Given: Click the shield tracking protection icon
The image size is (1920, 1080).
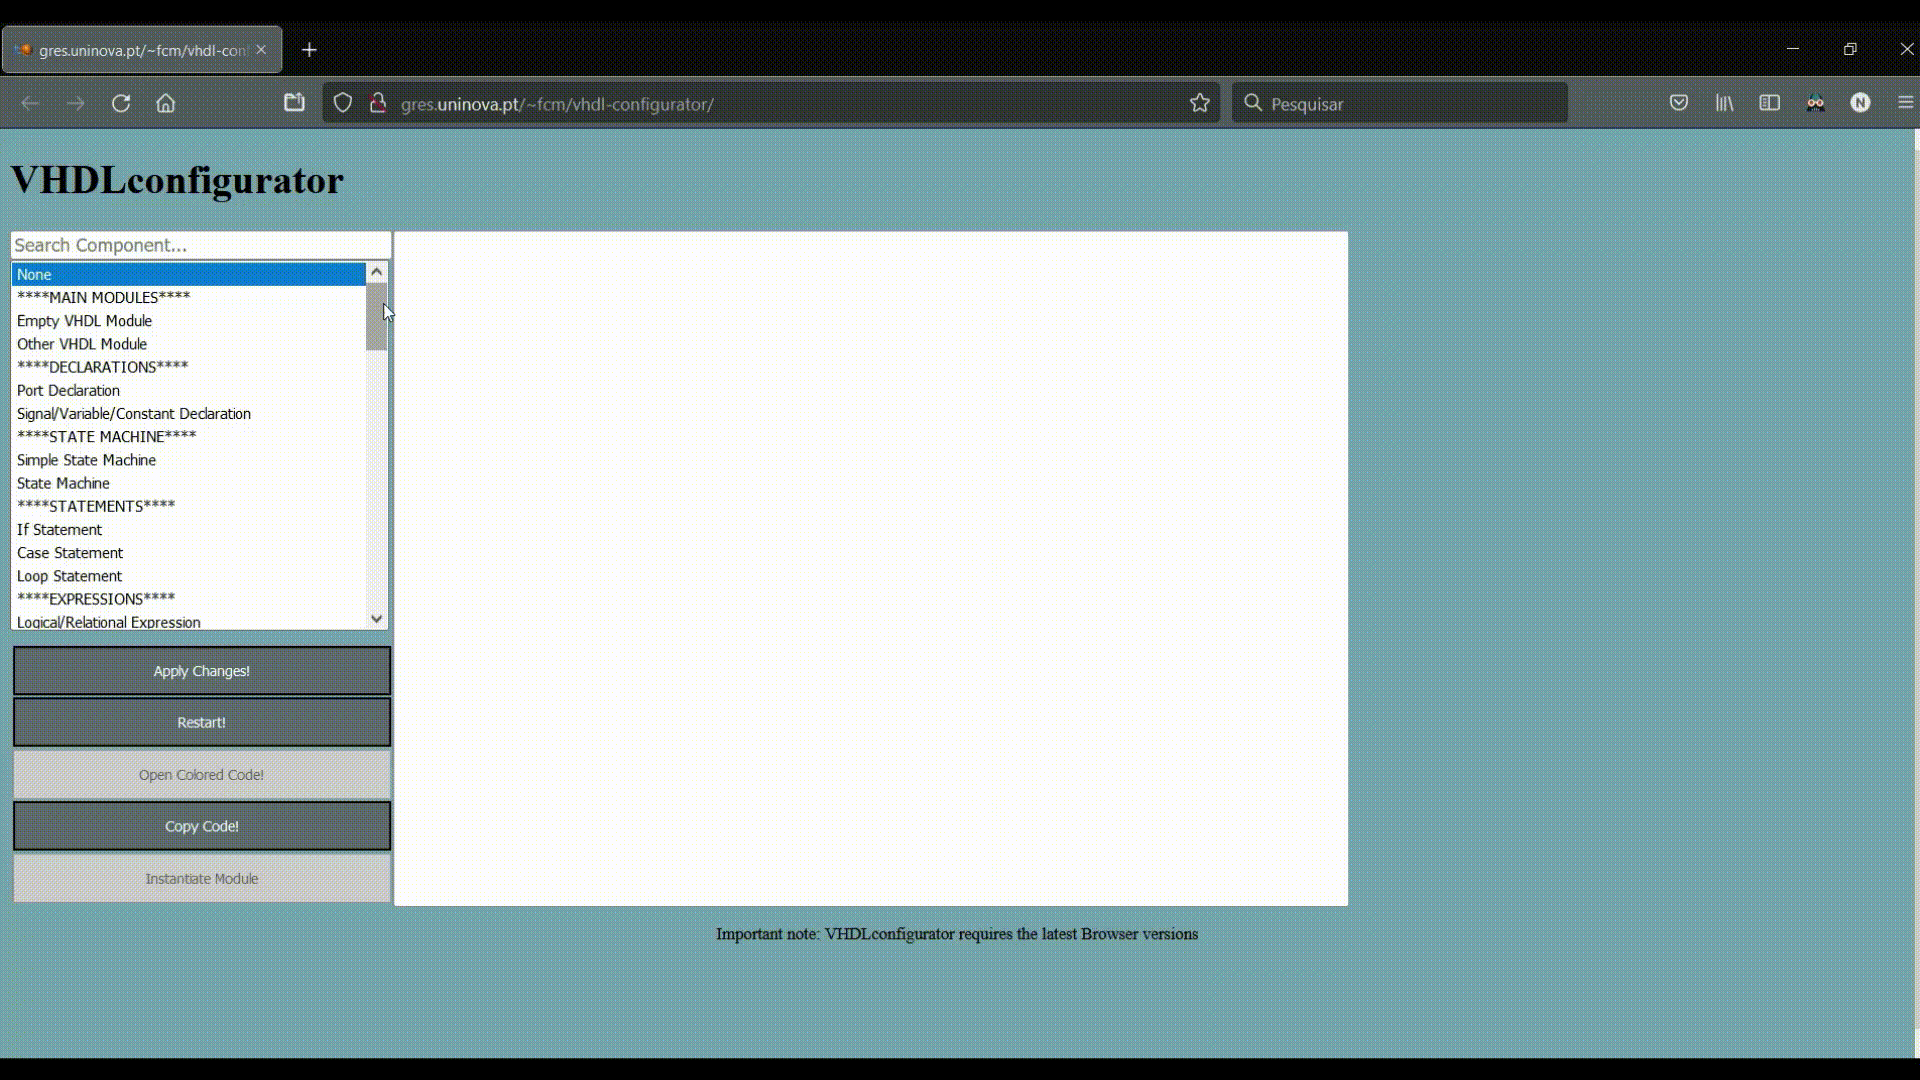Looking at the screenshot, I should tap(343, 103).
